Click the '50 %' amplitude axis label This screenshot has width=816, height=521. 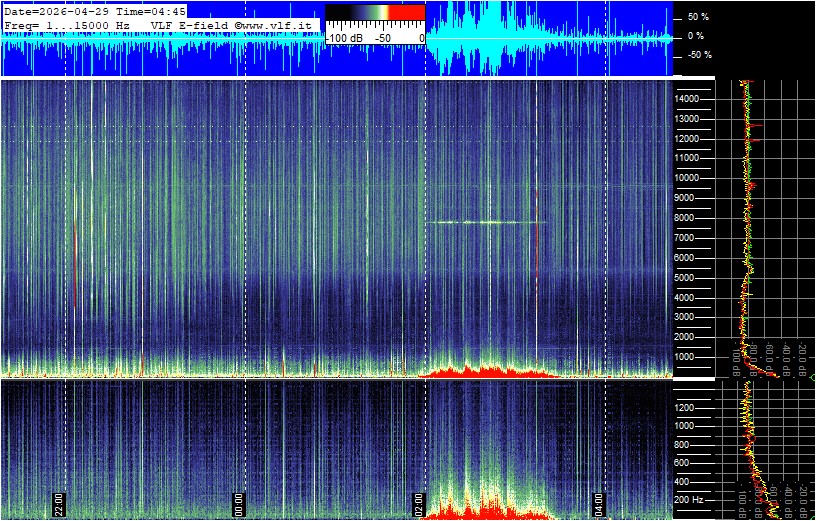coord(698,17)
